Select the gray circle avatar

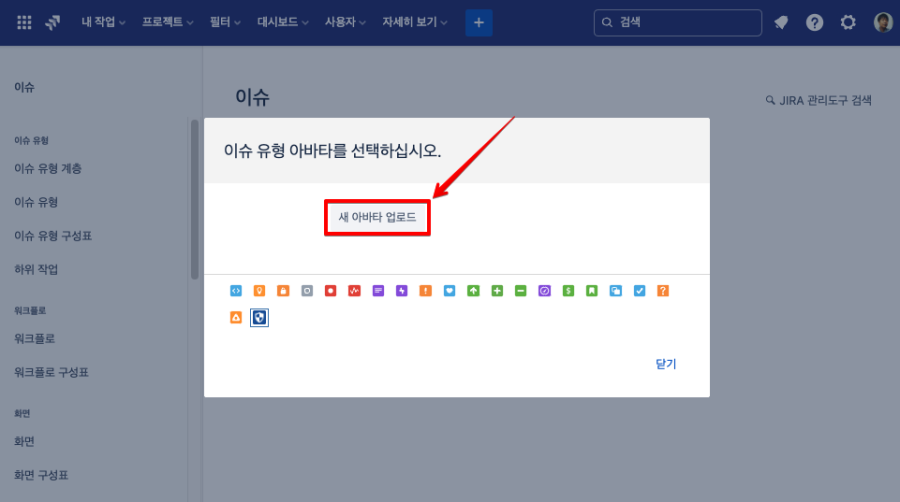point(307,291)
